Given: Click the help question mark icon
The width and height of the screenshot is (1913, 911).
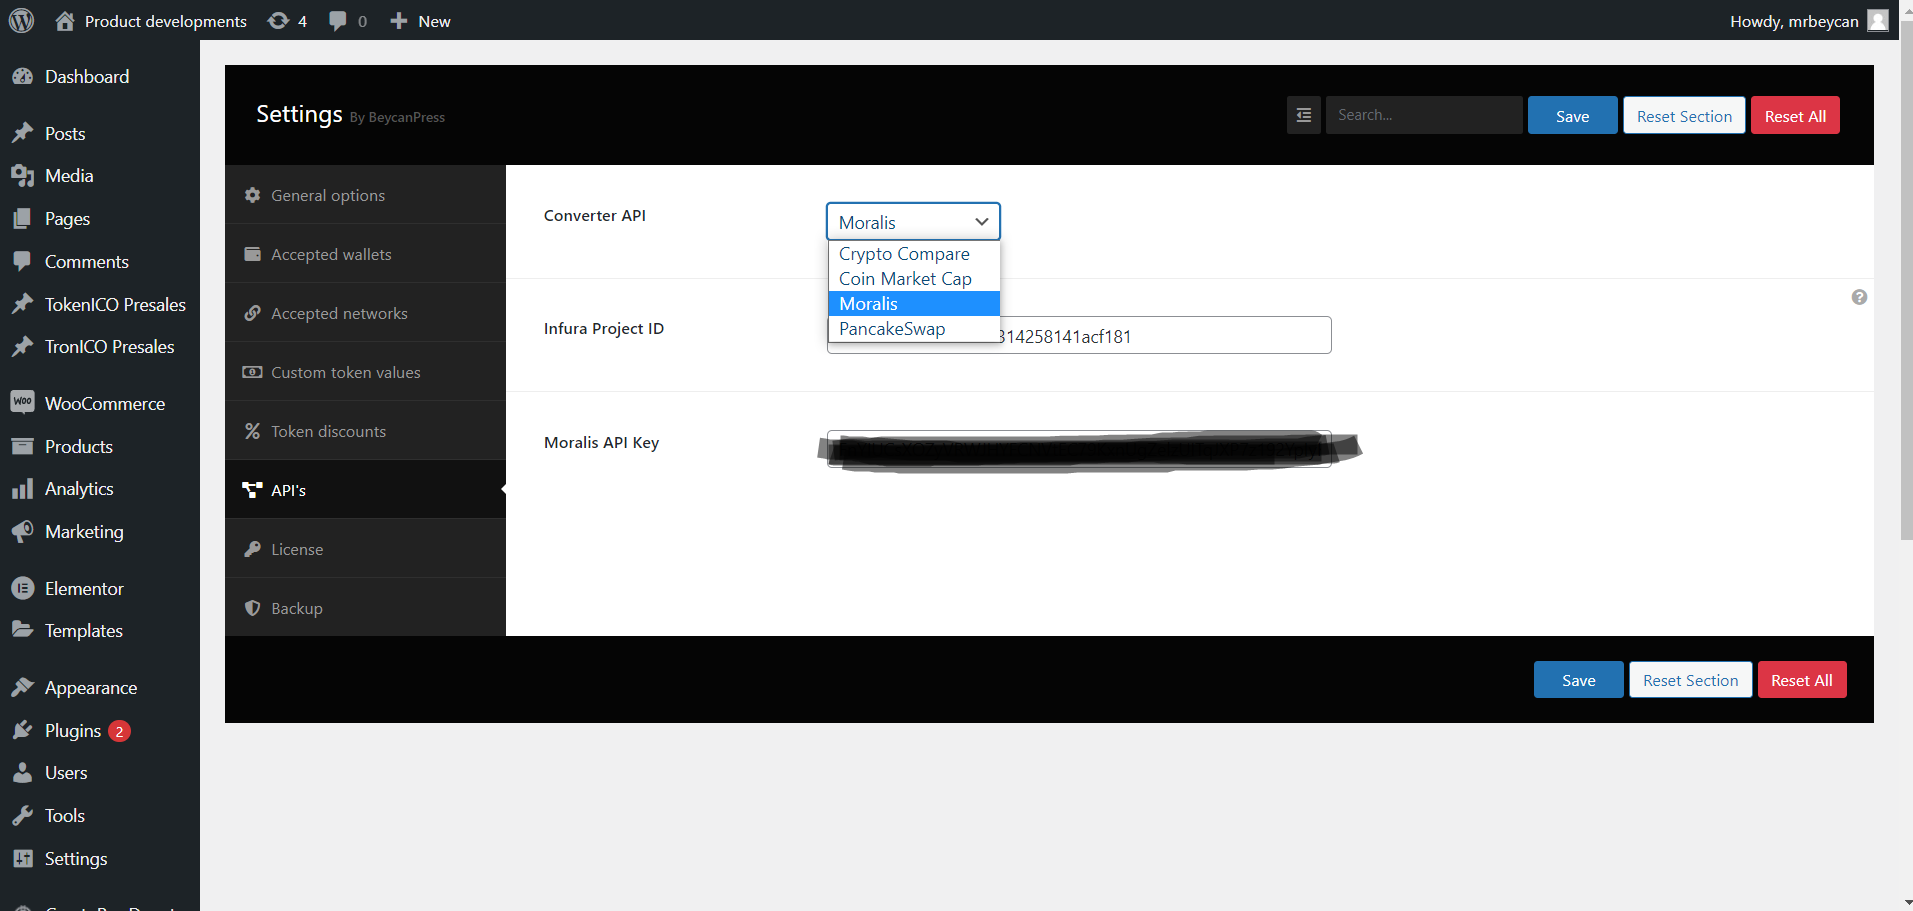Looking at the screenshot, I should 1859,297.
